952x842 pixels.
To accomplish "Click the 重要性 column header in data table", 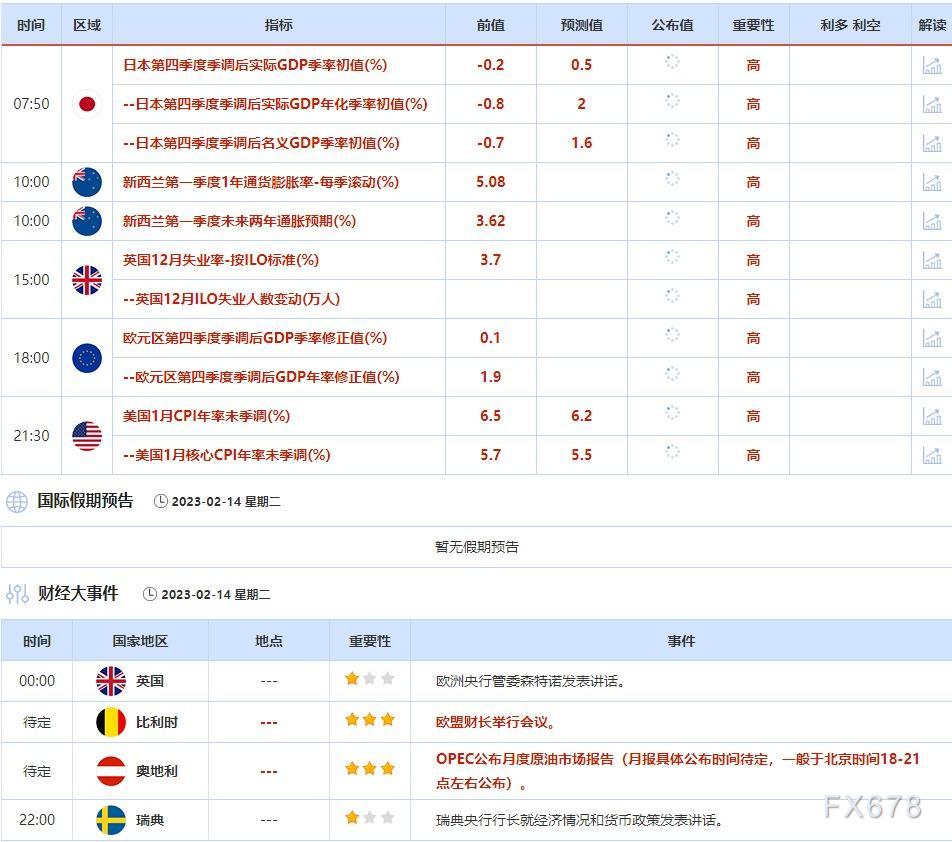I will point(753,25).
